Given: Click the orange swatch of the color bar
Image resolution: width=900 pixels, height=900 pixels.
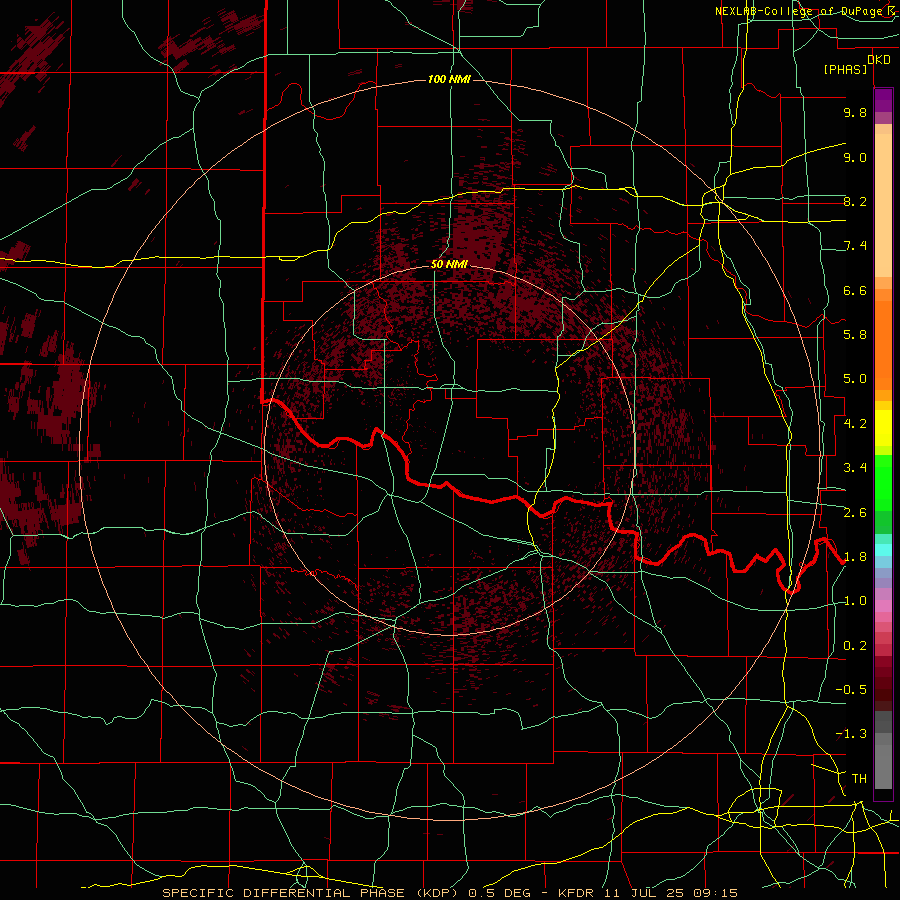Looking at the screenshot, I should (883, 344).
